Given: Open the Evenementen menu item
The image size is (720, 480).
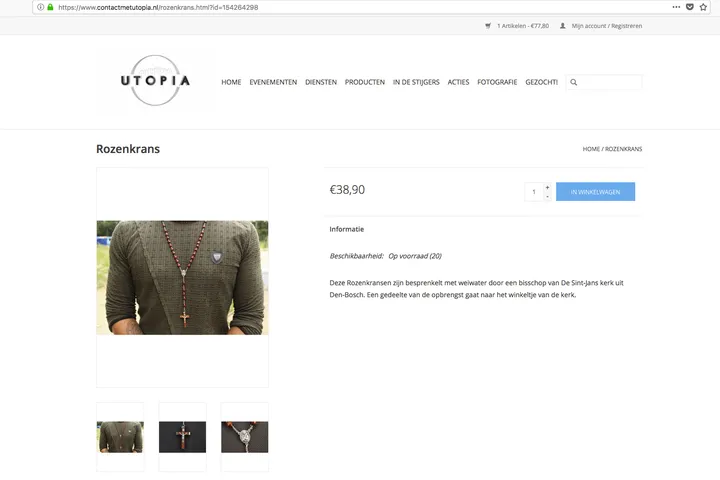Looking at the screenshot, I should 273,82.
